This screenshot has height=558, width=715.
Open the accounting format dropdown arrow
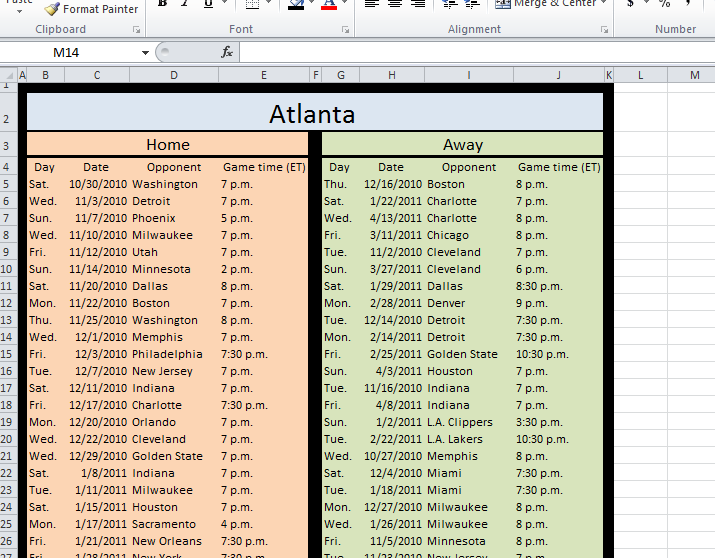pyautogui.click(x=646, y=3)
